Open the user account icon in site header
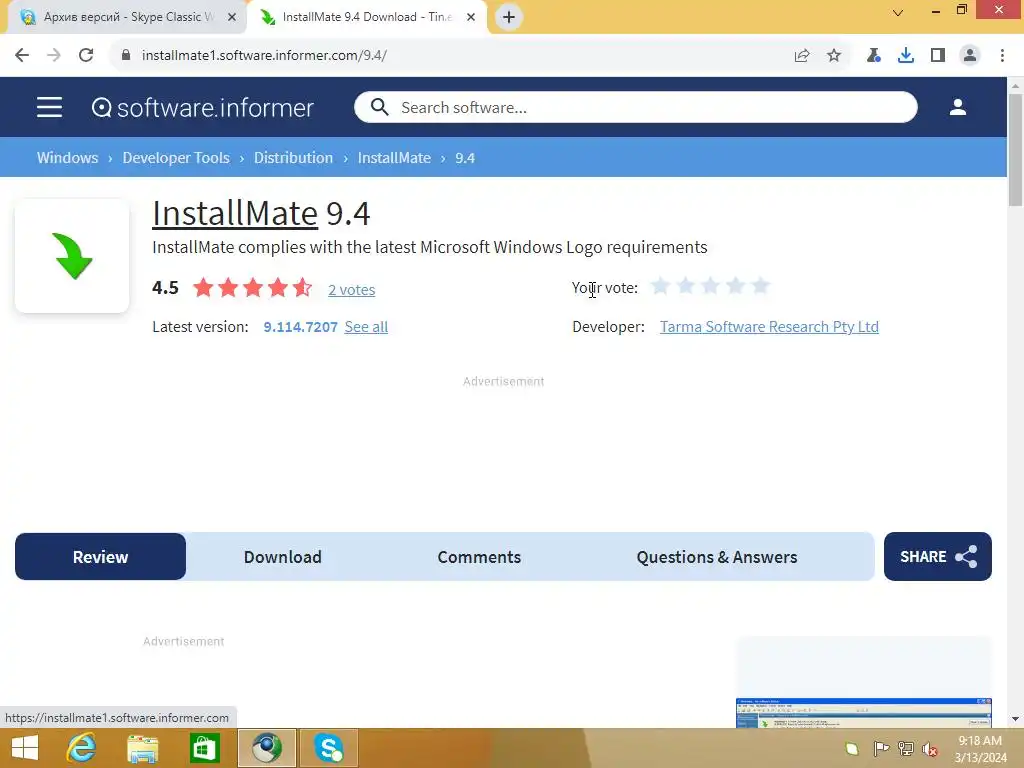This screenshot has width=1024, height=768. click(957, 107)
